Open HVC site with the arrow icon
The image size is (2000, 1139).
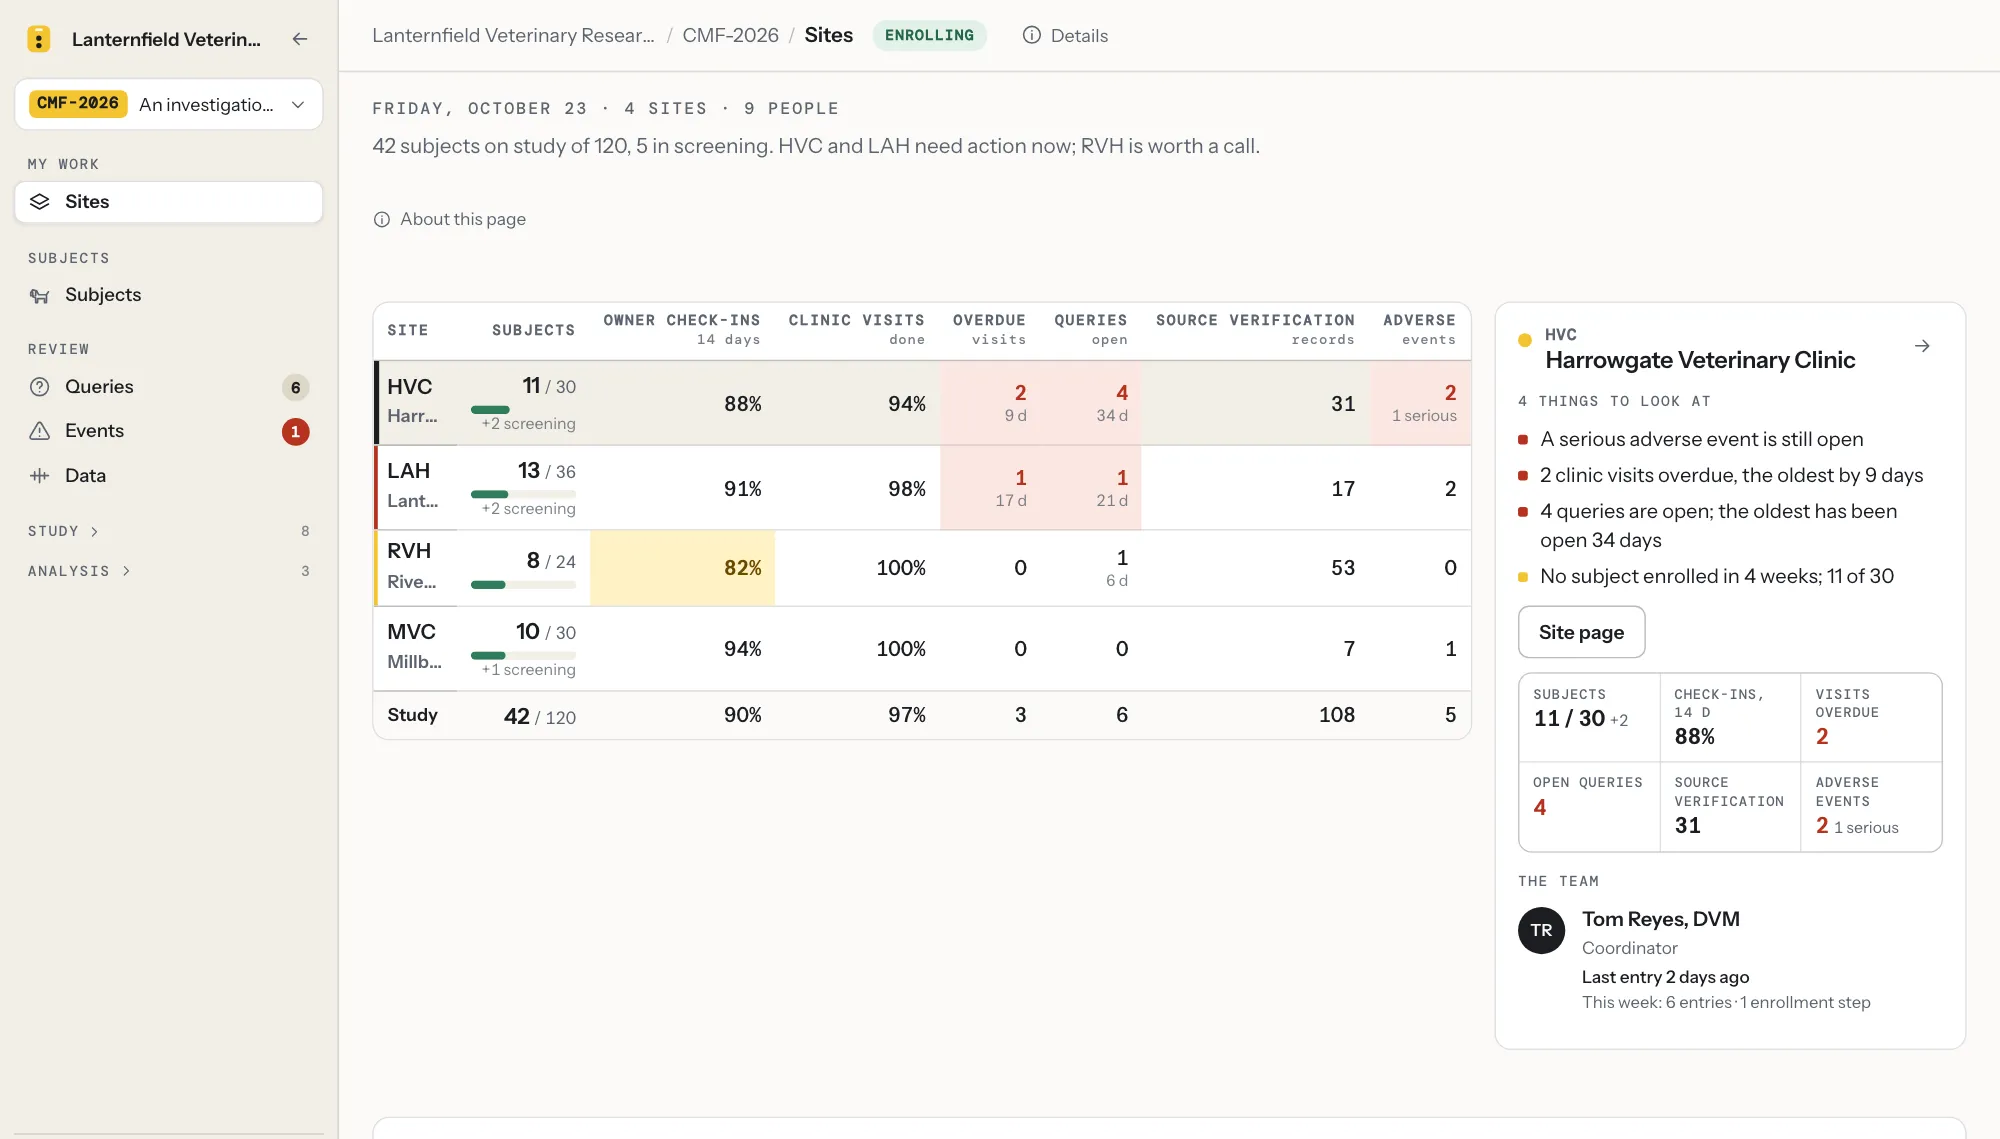point(1922,346)
